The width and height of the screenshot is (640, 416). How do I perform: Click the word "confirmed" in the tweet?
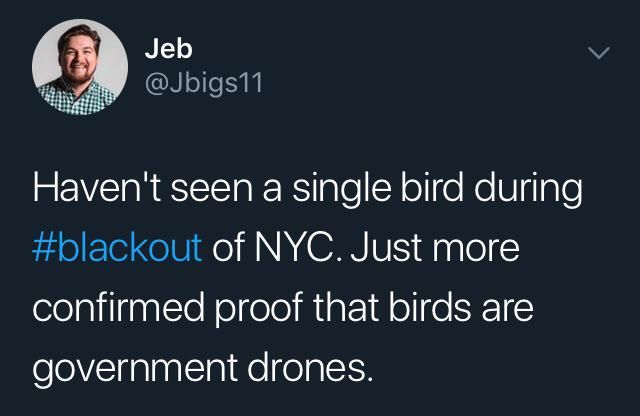[118, 307]
